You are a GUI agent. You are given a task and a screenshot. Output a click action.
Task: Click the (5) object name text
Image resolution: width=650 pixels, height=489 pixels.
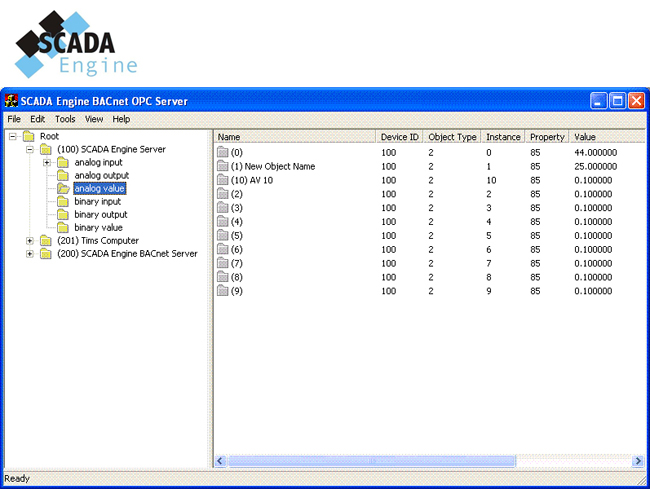pyautogui.click(x=237, y=235)
